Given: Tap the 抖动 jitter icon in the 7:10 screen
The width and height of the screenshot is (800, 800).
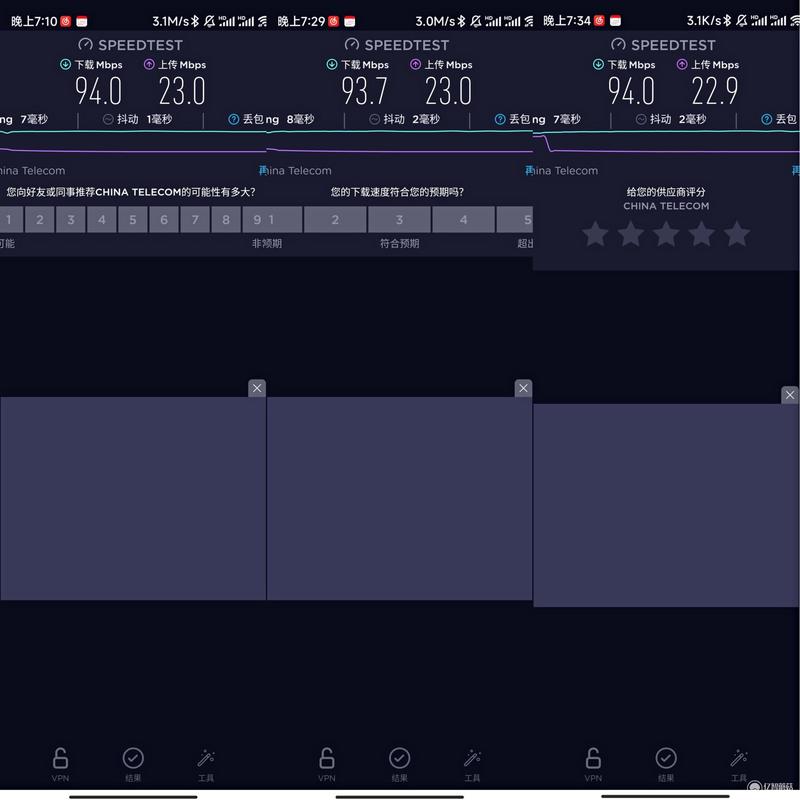Looking at the screenshot, I should coord(108,119).
